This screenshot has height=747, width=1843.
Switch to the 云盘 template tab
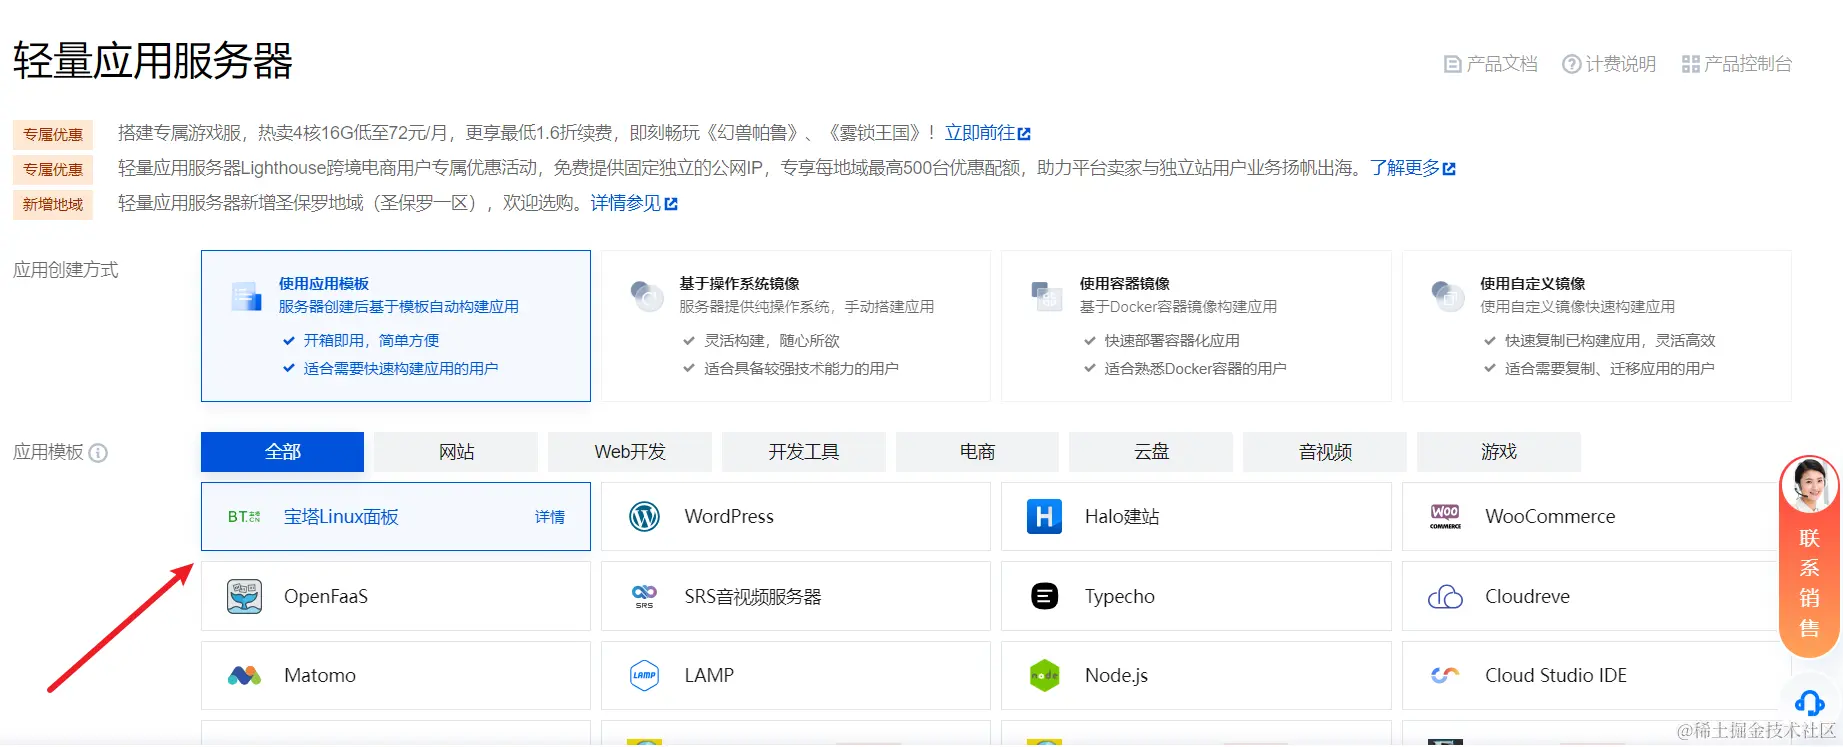[1151, 452]
